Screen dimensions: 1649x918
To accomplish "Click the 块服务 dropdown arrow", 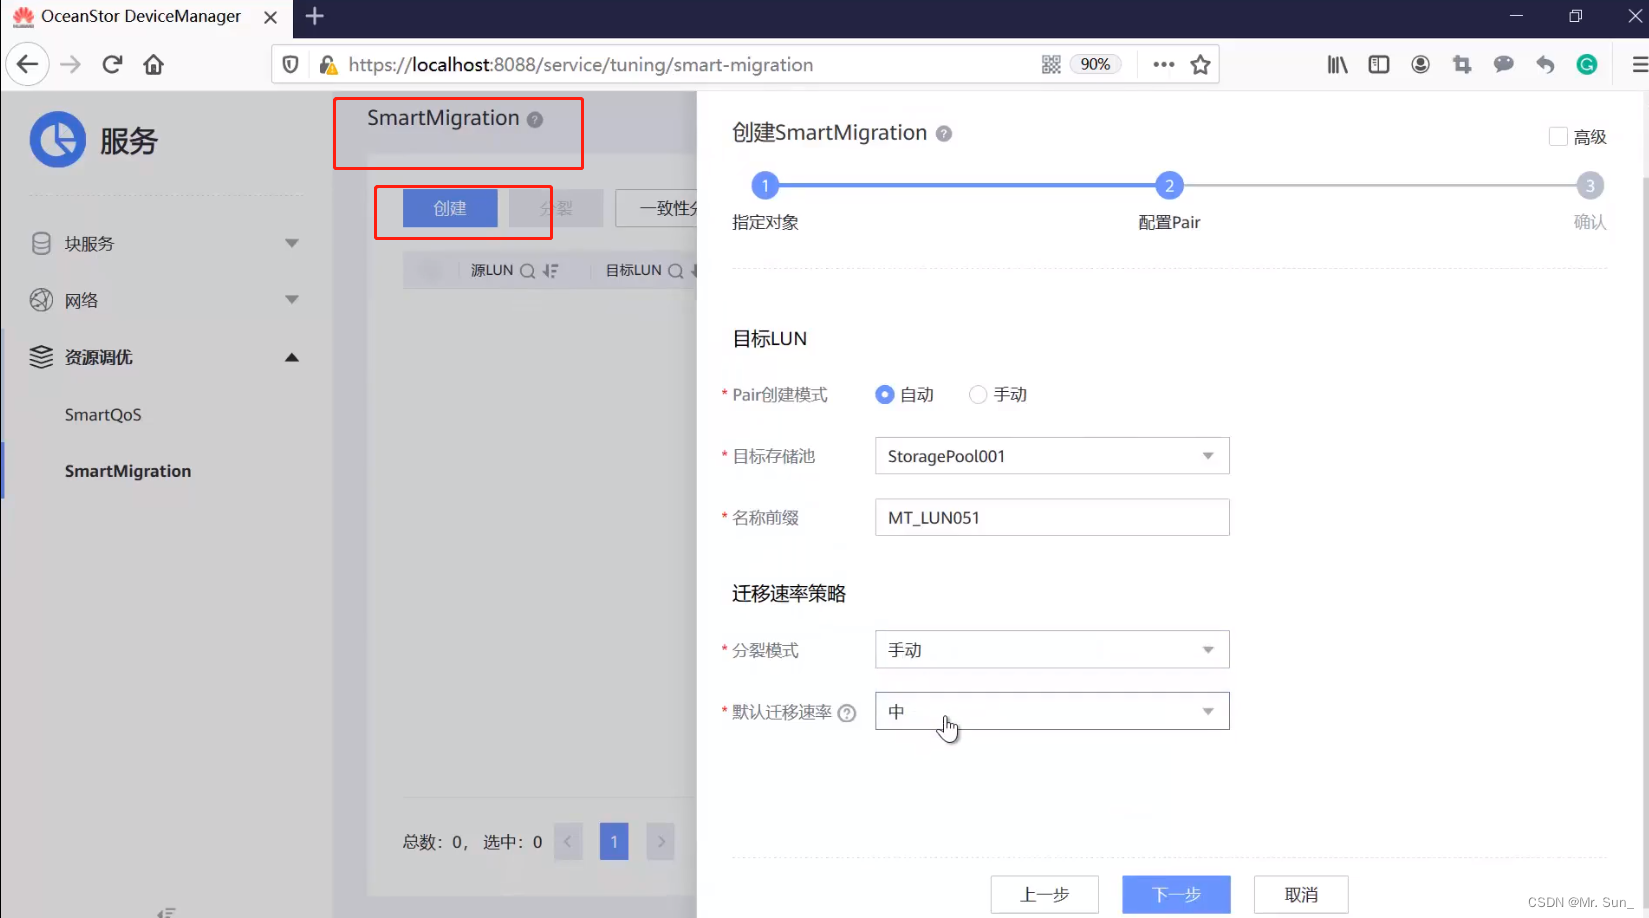I will point(292,243).
